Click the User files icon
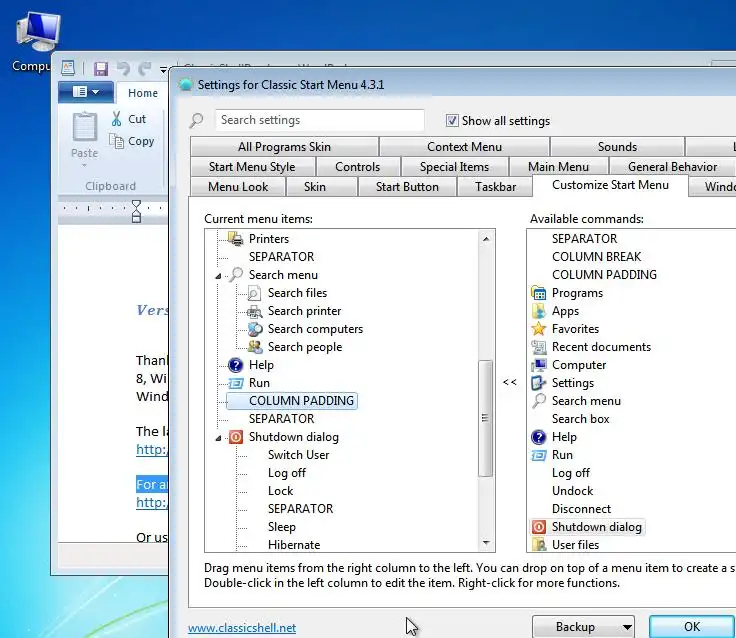736x638 pixels. pos(539,545)
